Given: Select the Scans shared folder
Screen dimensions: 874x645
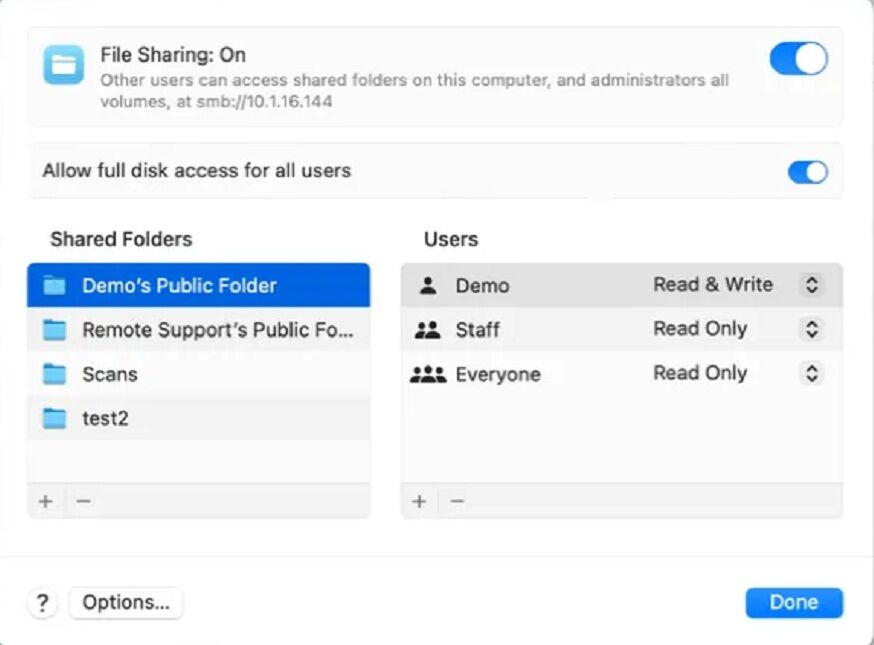Looking at the screenshot, I should tap(198, 374).
